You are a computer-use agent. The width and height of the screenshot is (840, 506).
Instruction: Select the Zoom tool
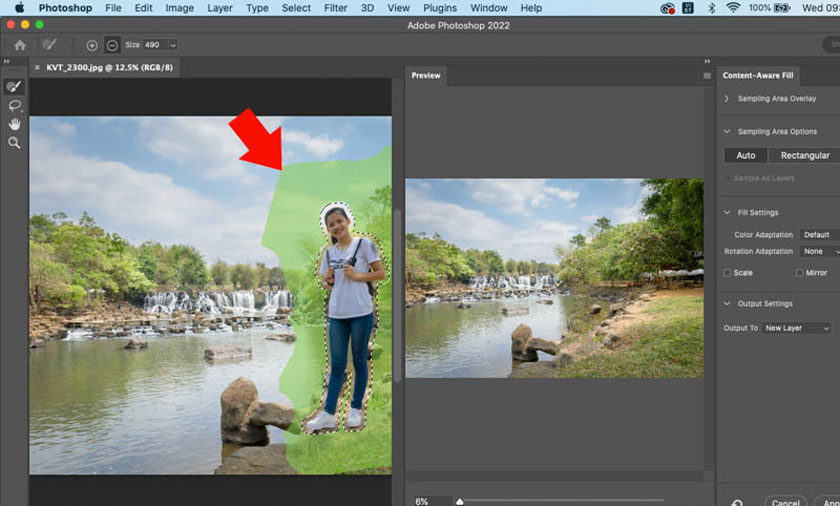14,142
